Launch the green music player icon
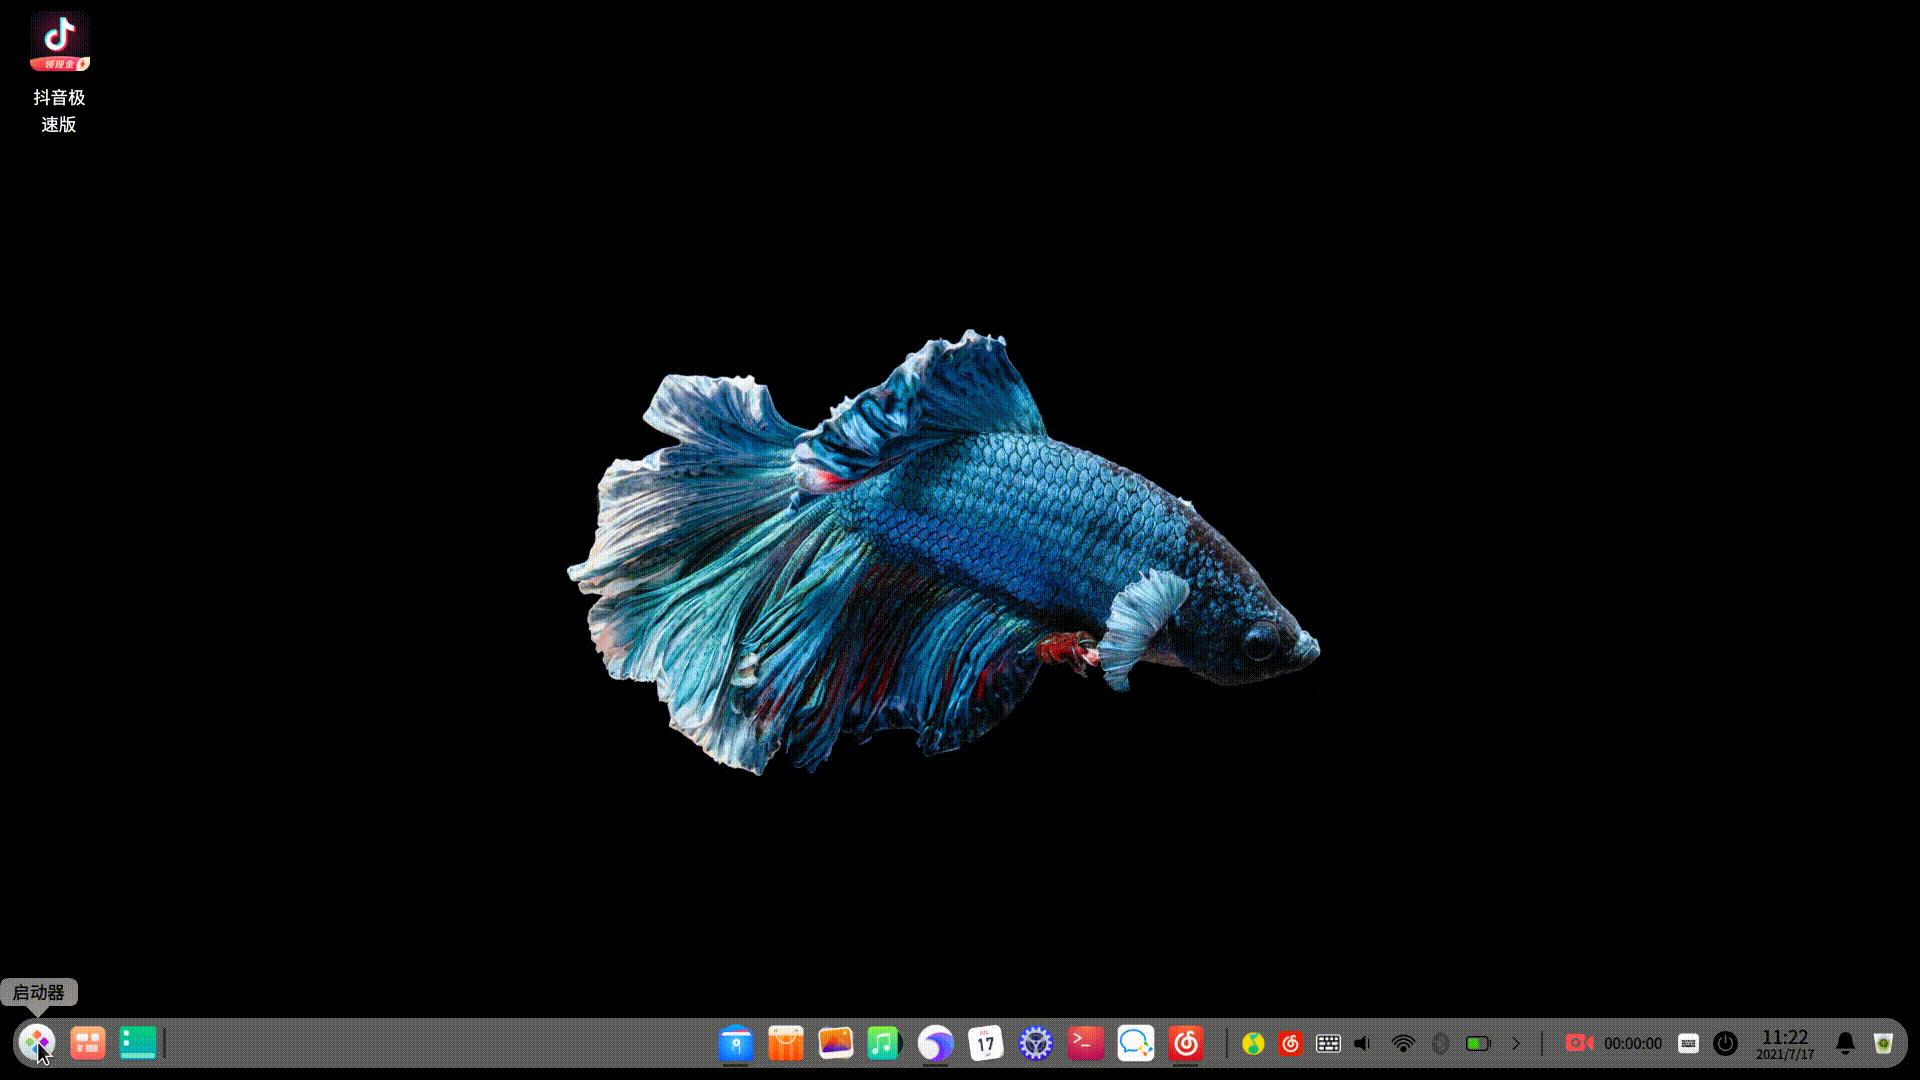This screenshot has height=1080, width=1920. (x=884, y=1043)
